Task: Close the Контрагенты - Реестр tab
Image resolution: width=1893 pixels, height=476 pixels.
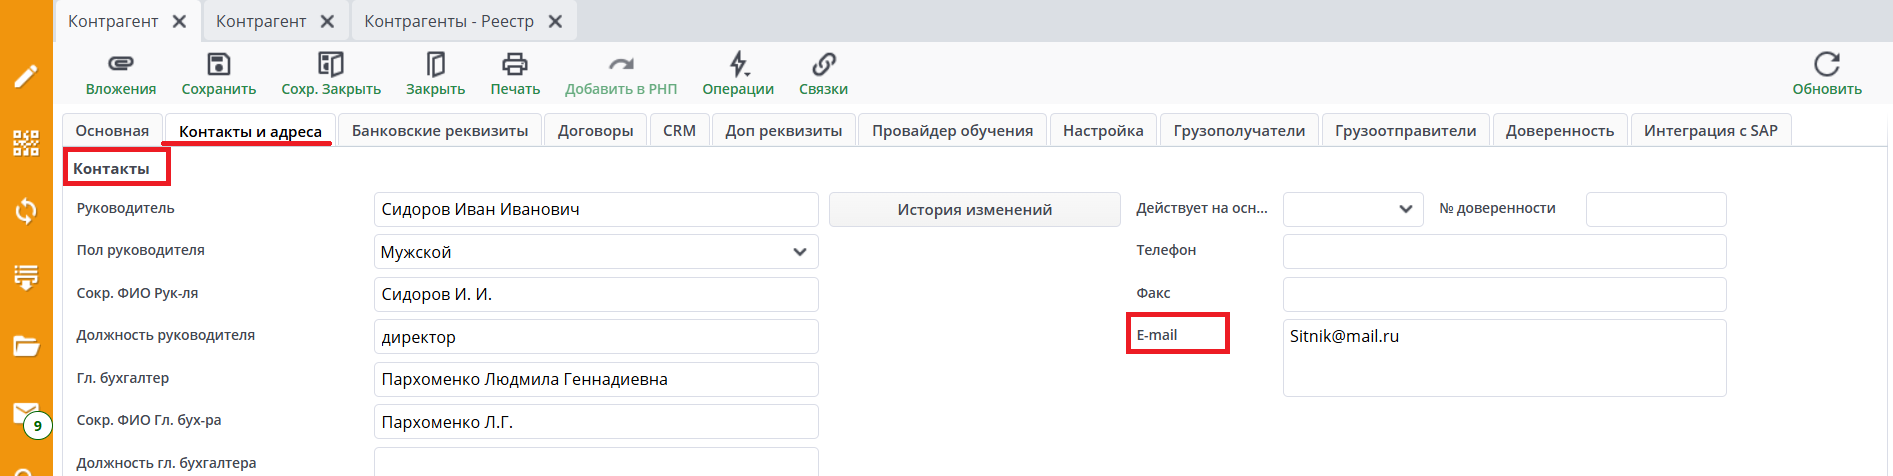Action: [556, 21]
